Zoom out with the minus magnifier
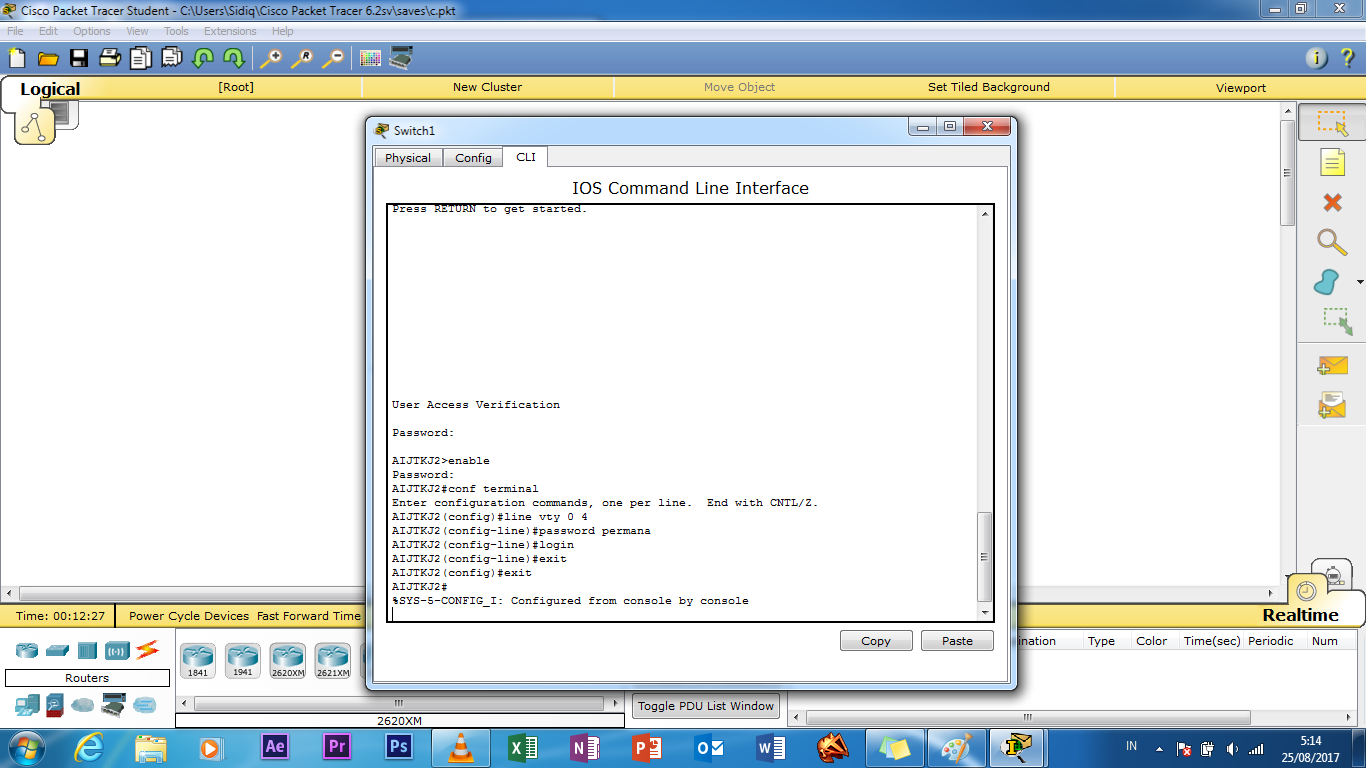This screenshot has height=768, width=1366. (x=332, y=58)
